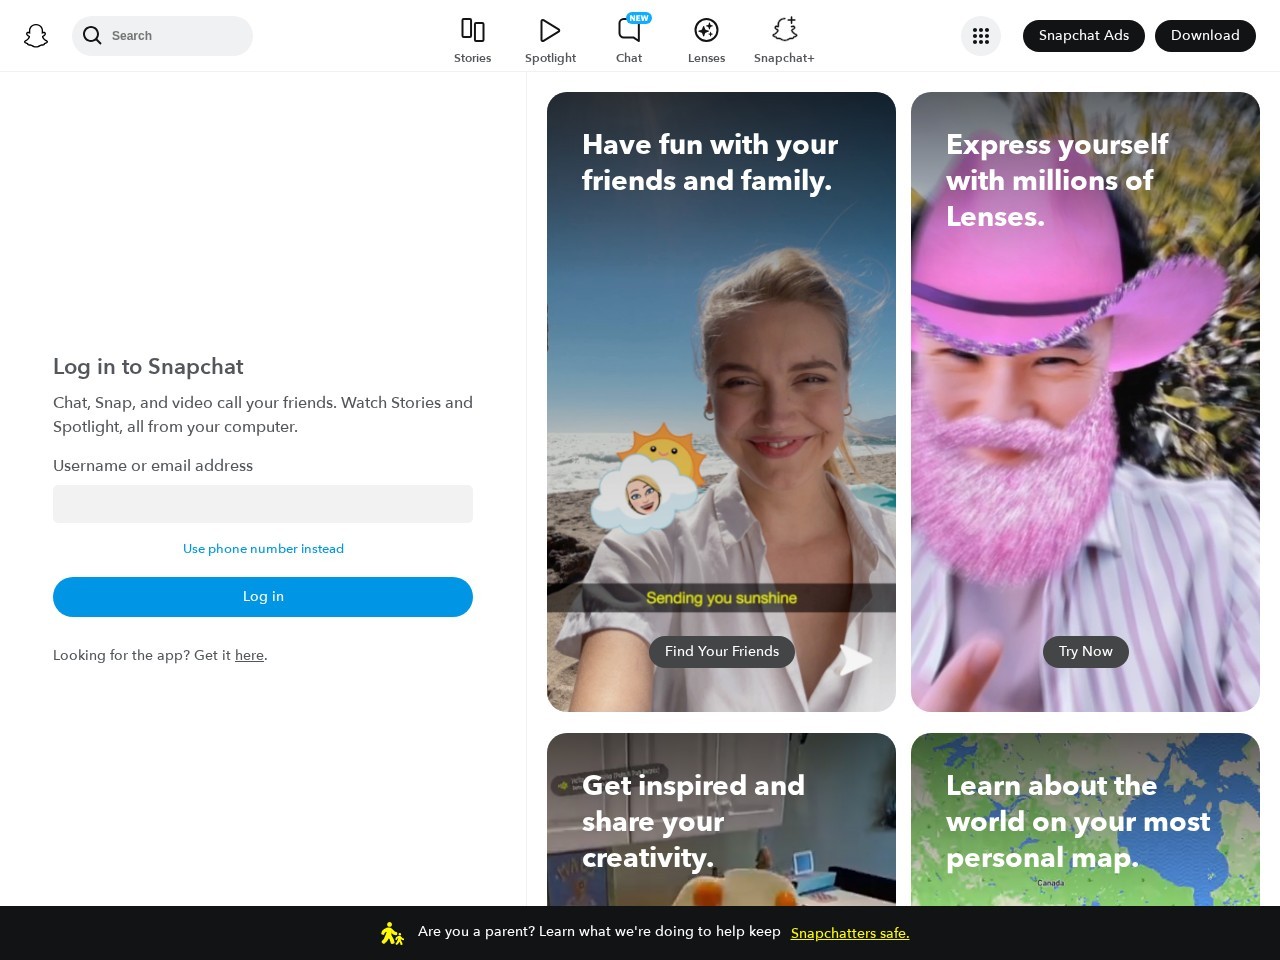Click the Snapchat Ads button
This screenshot has height=960, width=1280.
pos(1084,36)
